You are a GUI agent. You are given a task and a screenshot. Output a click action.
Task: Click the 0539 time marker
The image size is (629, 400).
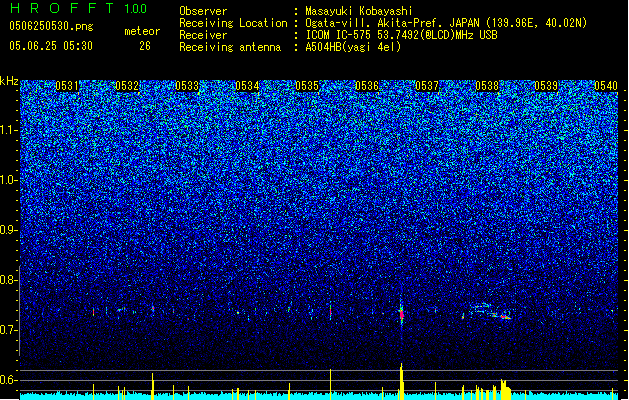[x=546, y=86]
